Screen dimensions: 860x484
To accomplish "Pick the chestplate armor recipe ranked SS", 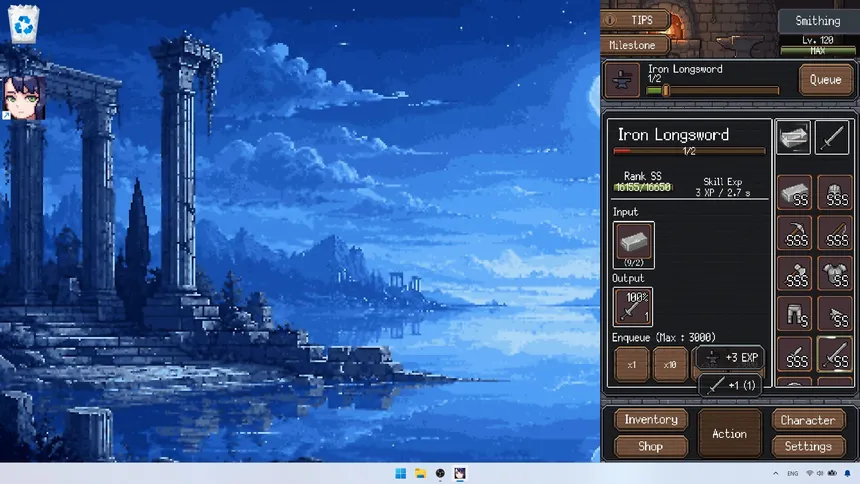I will [x=835, y=273].
